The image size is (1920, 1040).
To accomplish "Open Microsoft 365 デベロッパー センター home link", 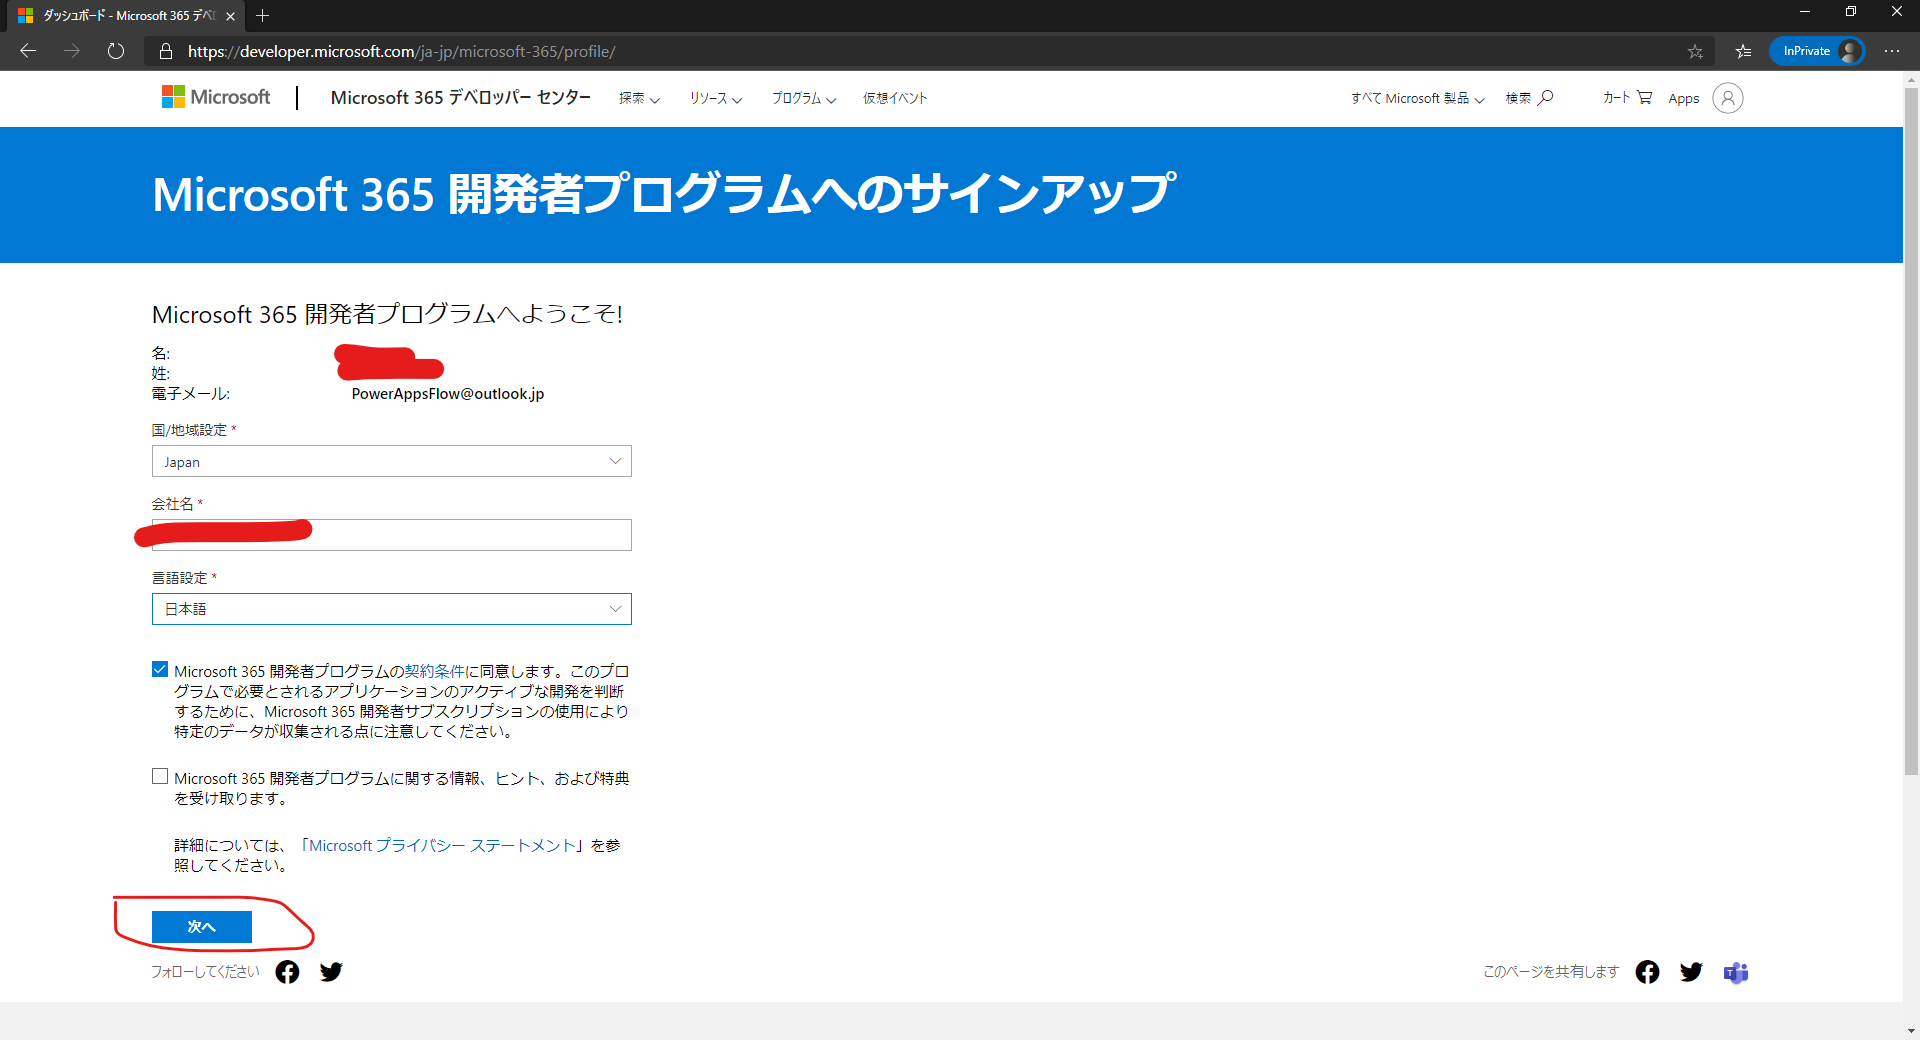I will pos(460,97).
